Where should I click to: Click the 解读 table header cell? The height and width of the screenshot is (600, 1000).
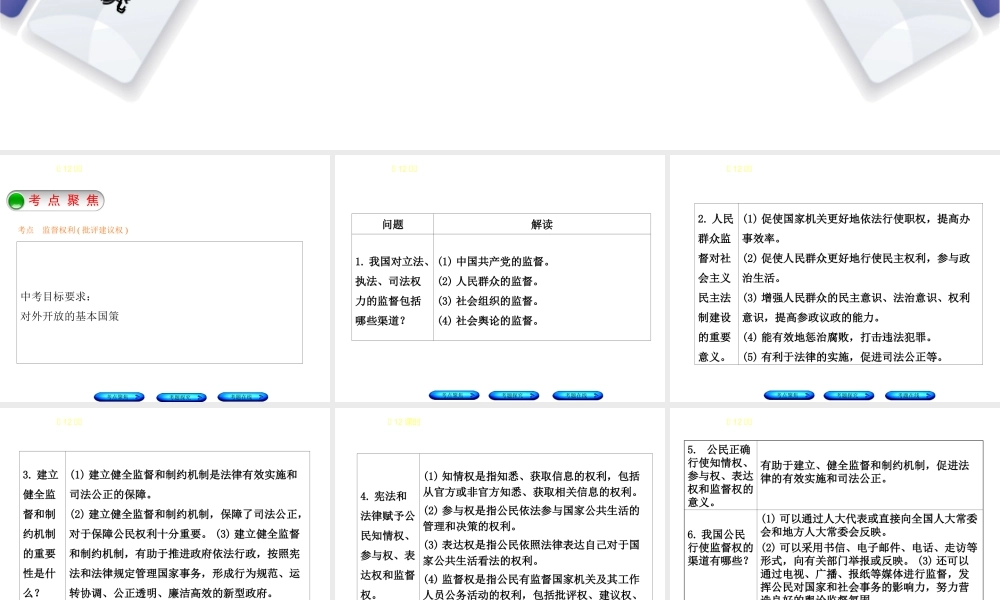pos(542,224)
